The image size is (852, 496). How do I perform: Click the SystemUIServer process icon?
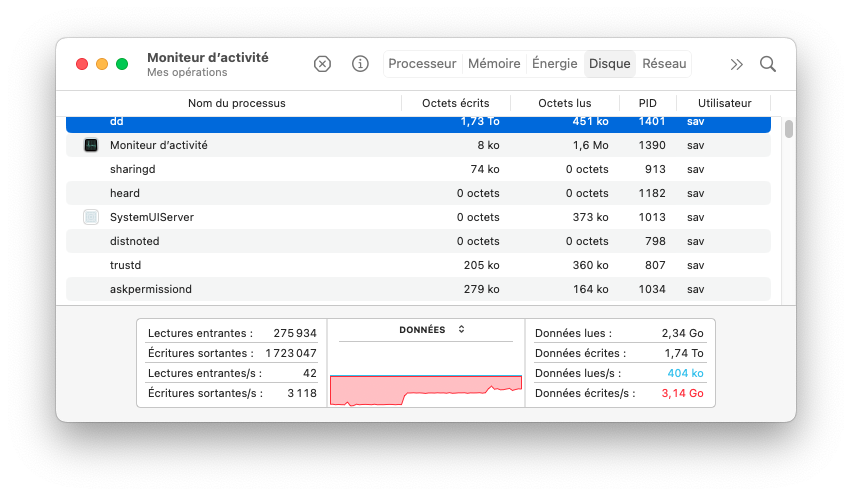point(91,217)
